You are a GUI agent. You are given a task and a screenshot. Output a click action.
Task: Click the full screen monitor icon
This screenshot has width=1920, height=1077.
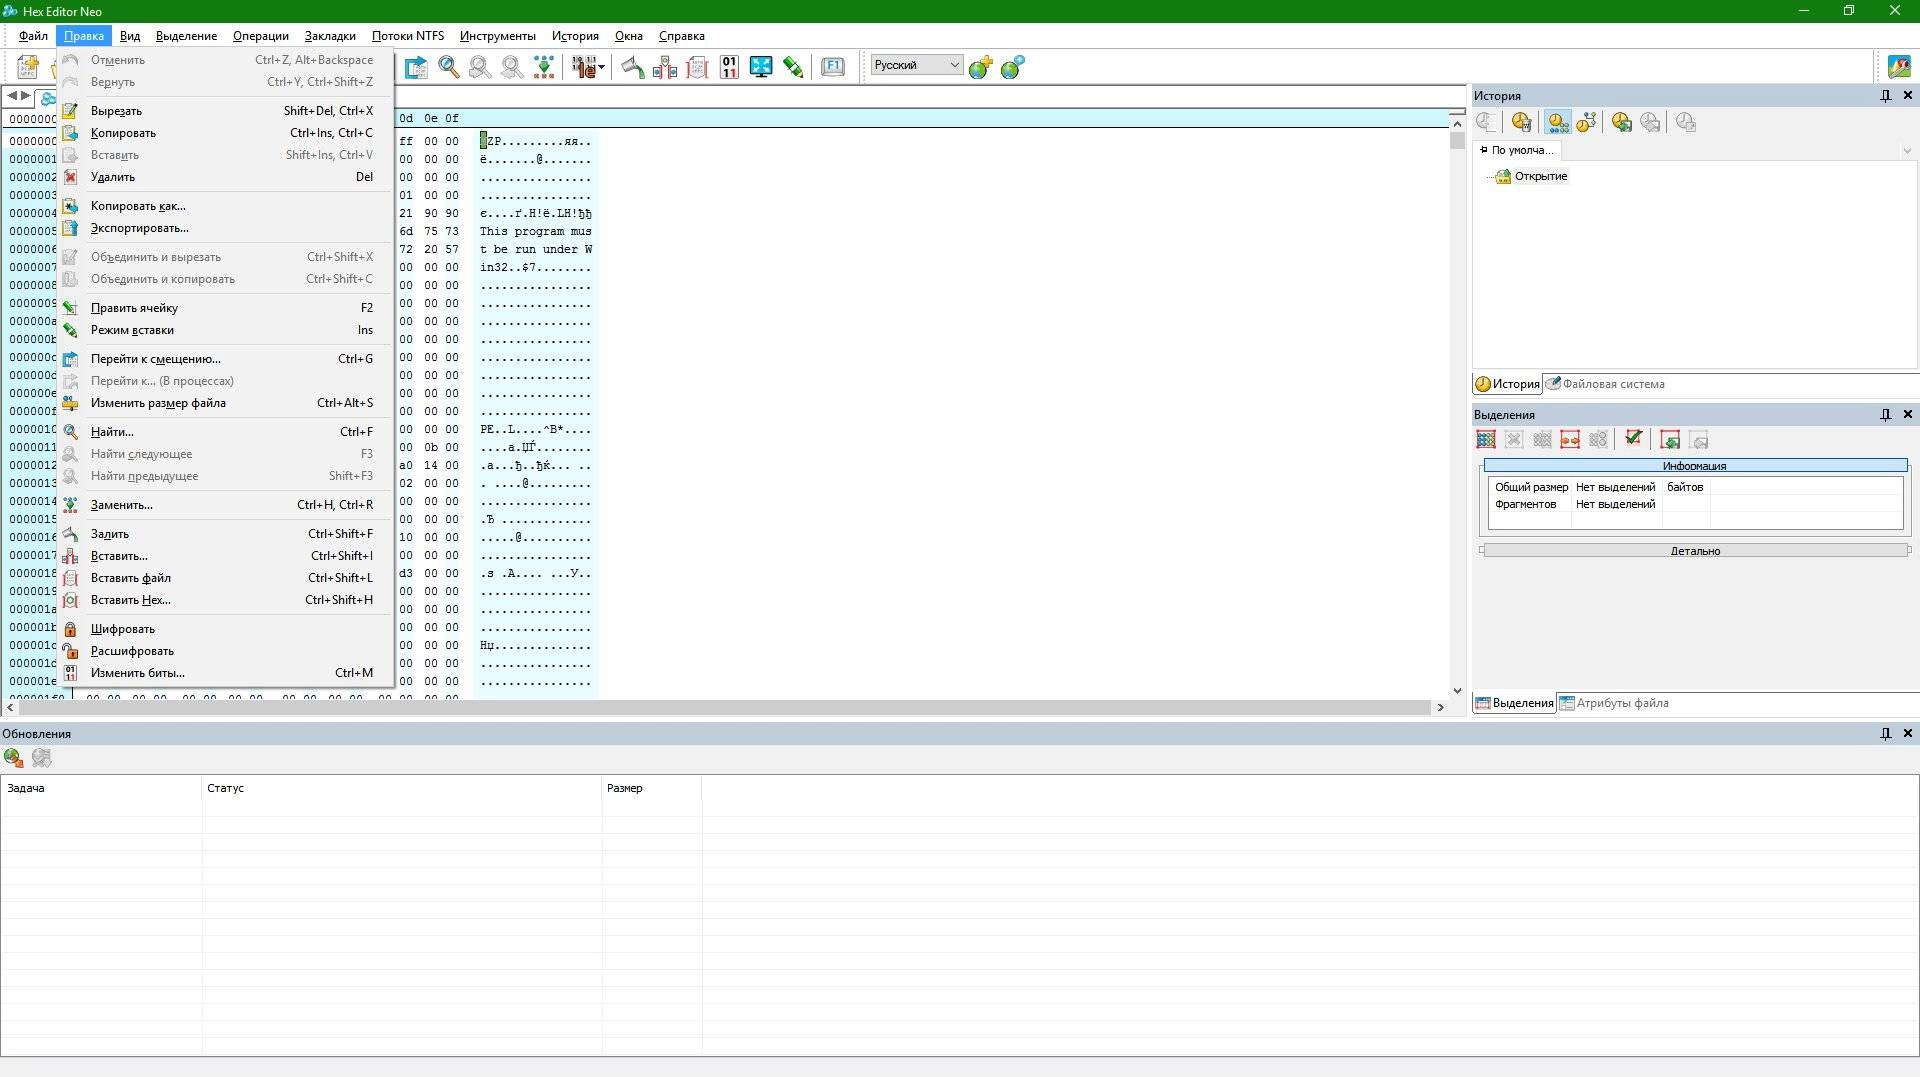coord(761,67)
